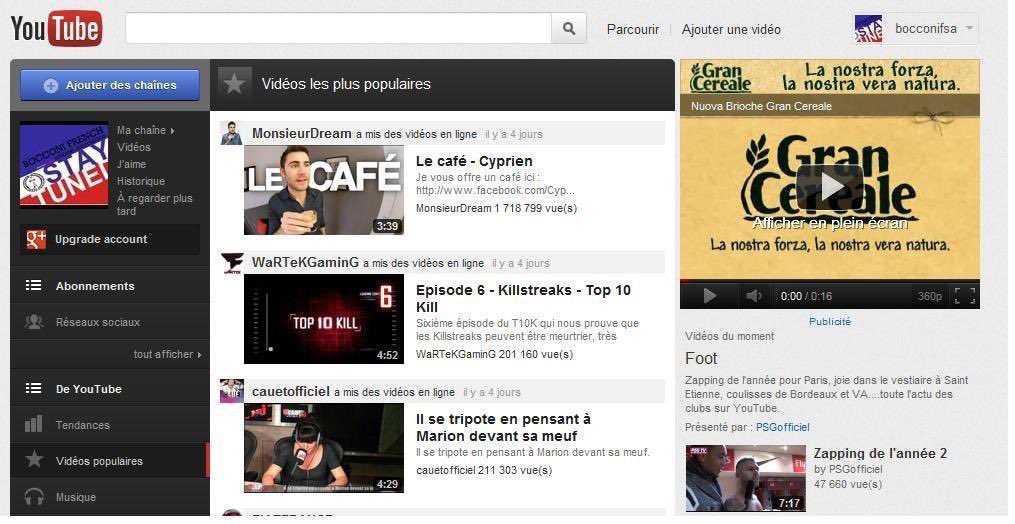
Task: Click the Upgrade account text
Action: tap(101, 239)
